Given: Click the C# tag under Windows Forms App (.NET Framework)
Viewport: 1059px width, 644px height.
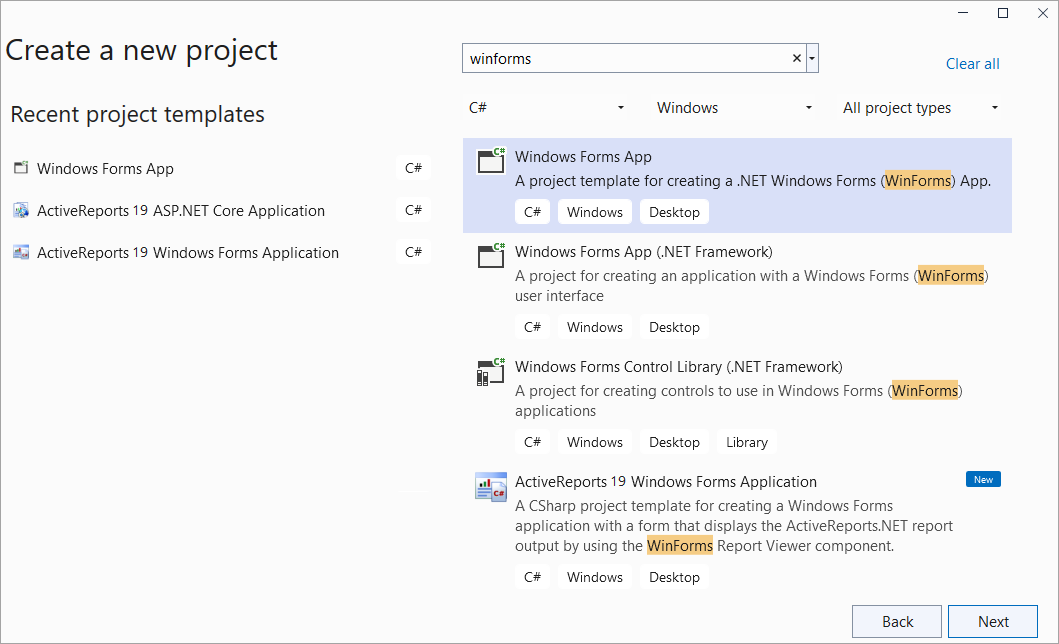Looking at the screenshot, I should [x=532, y=327].
